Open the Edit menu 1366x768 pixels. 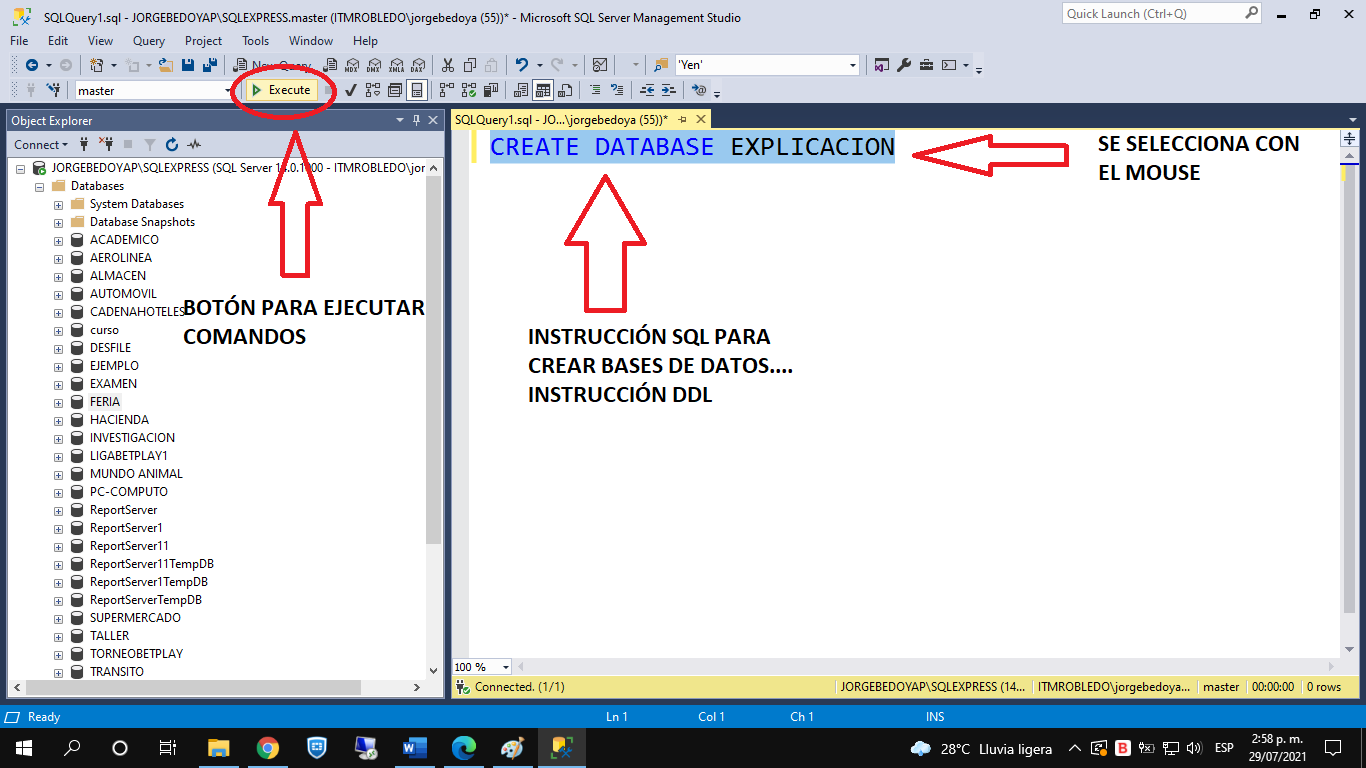[58, 41]
